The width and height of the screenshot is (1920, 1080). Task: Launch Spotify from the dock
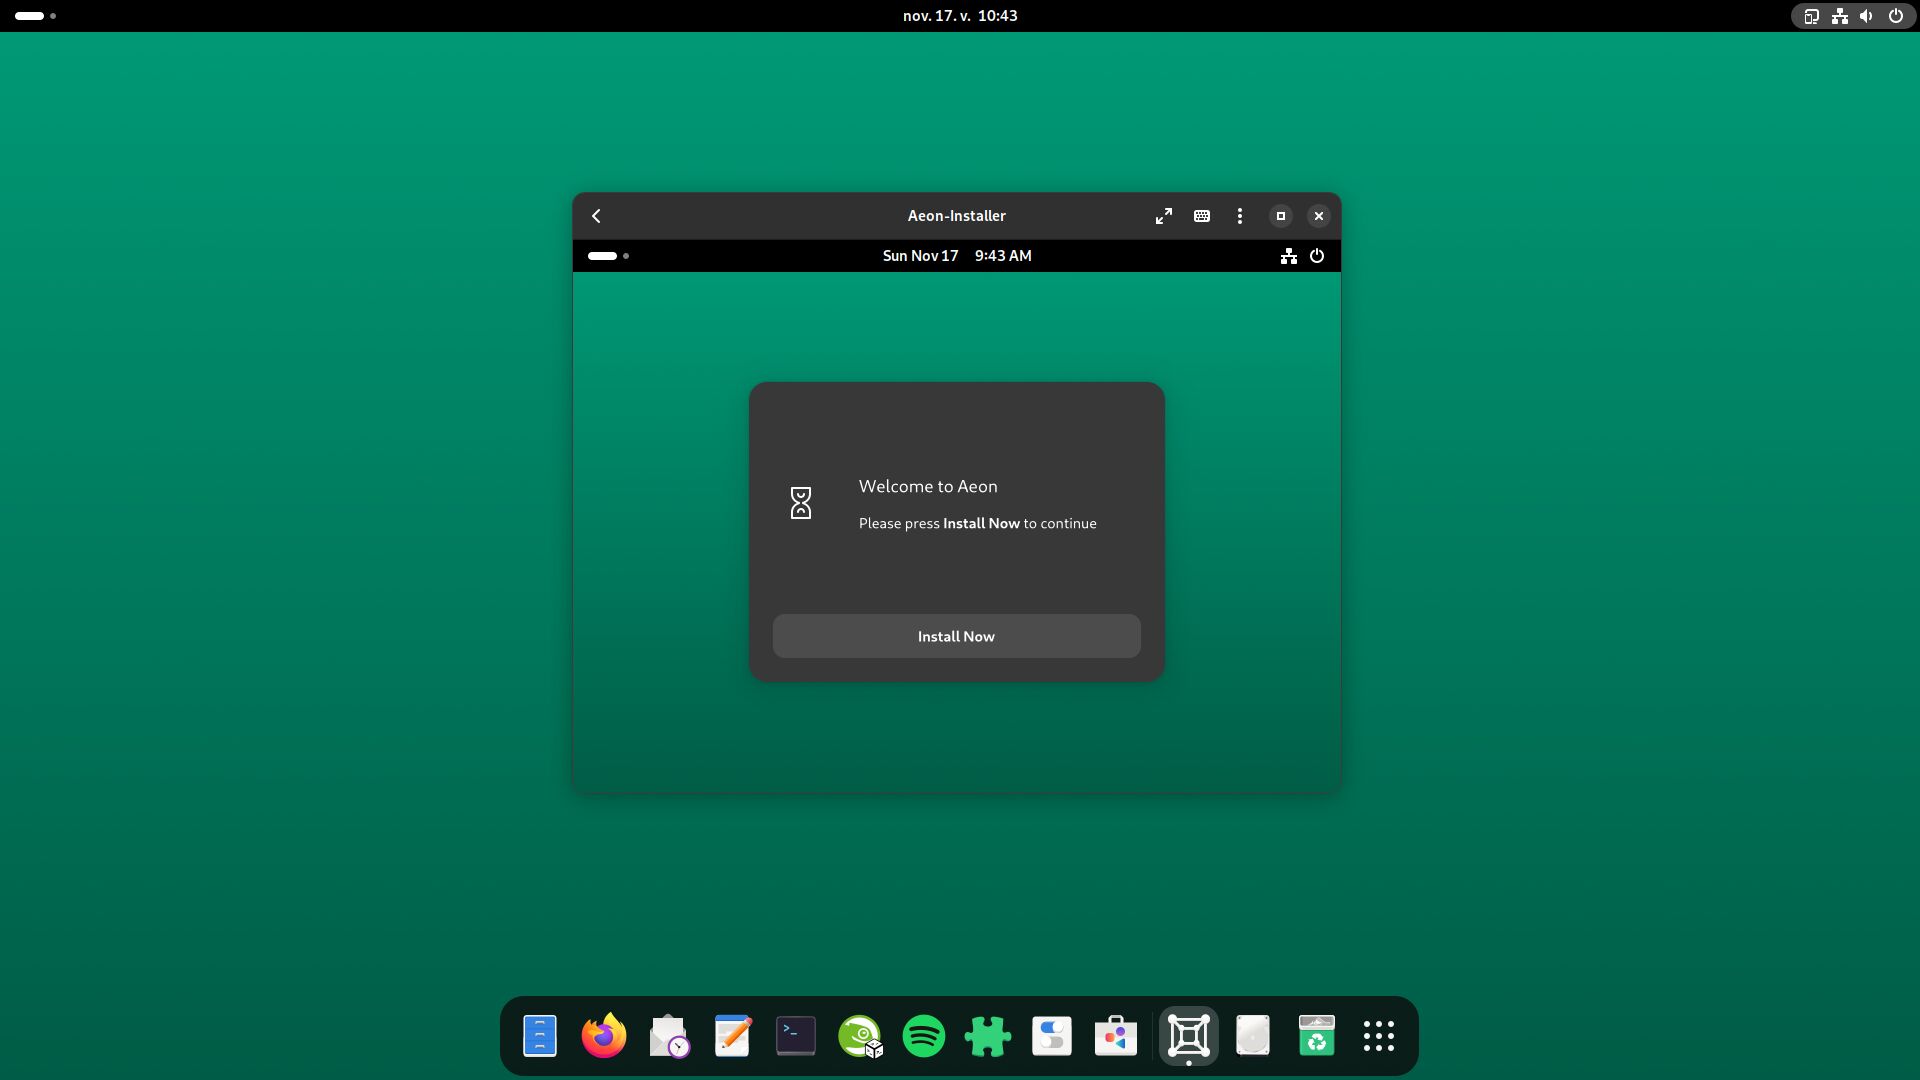924,1036
